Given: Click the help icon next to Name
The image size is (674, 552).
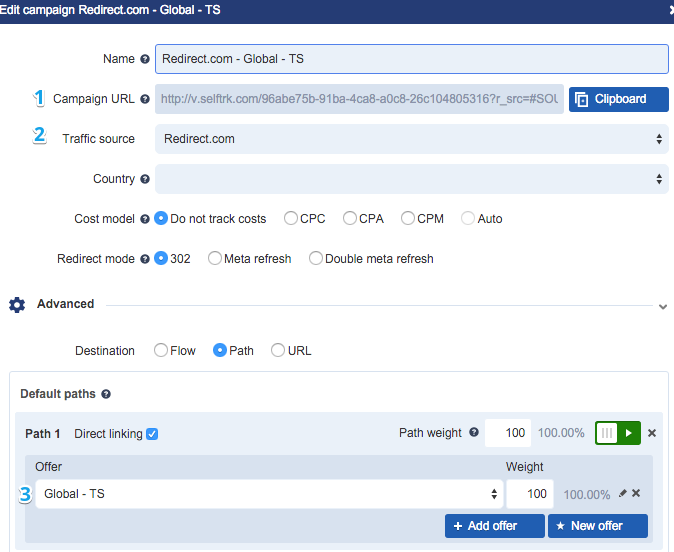Looking at the screenshot, I should point(145,59).
